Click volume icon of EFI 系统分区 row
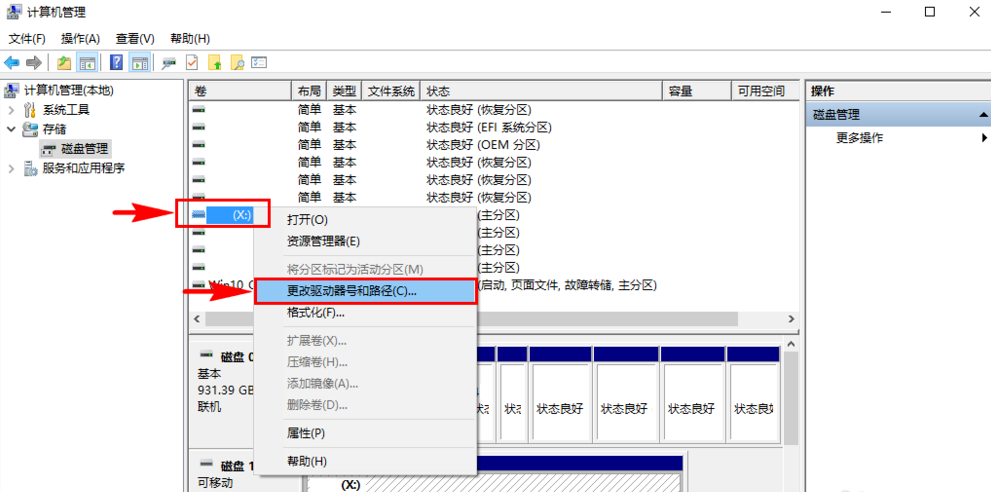Image resolution: width=991 pixels, height=492 pixels. click(199, 128)
